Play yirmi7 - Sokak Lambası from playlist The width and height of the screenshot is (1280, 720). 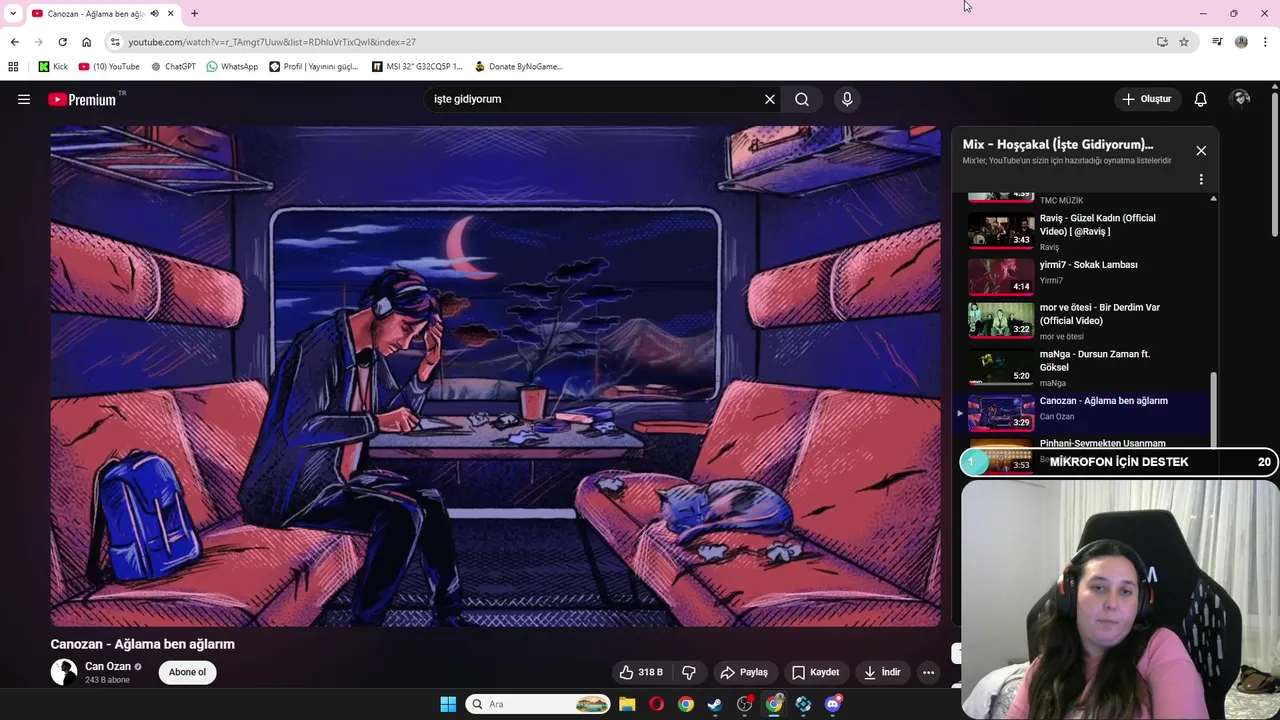(1085, 275)
